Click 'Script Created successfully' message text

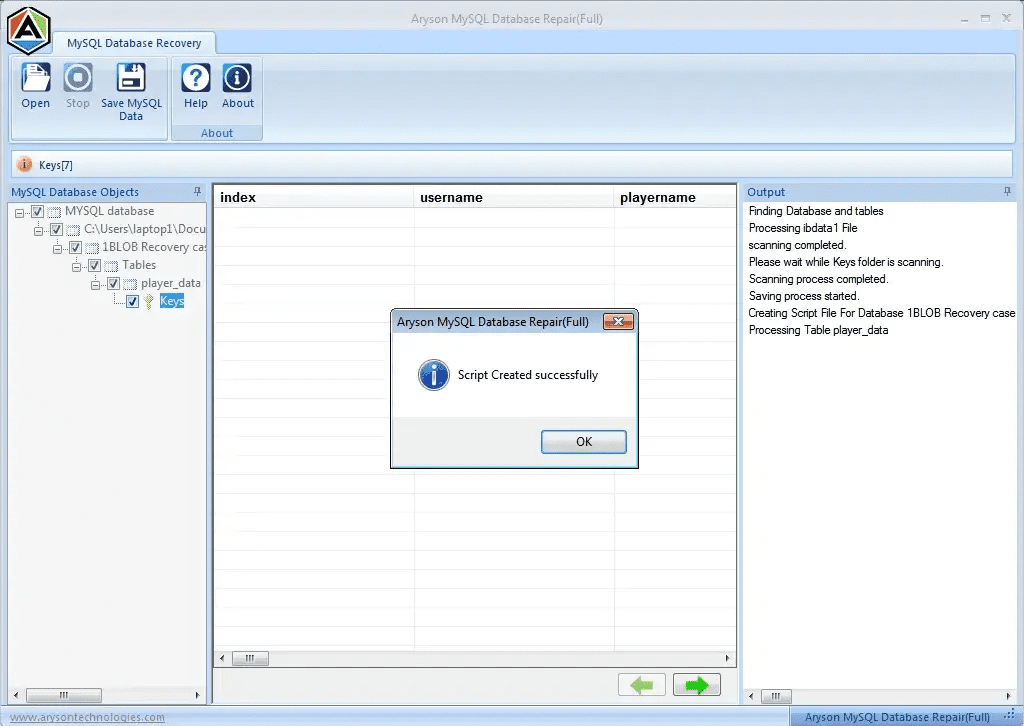tap(528, 375)
